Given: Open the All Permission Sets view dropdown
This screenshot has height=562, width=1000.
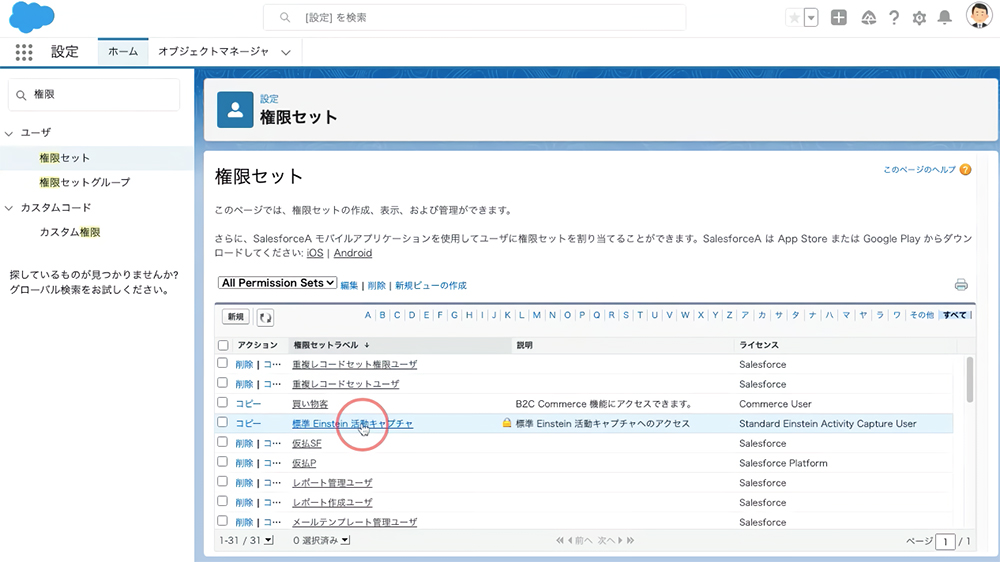Looking at the screenshot, I should (277, 283).
